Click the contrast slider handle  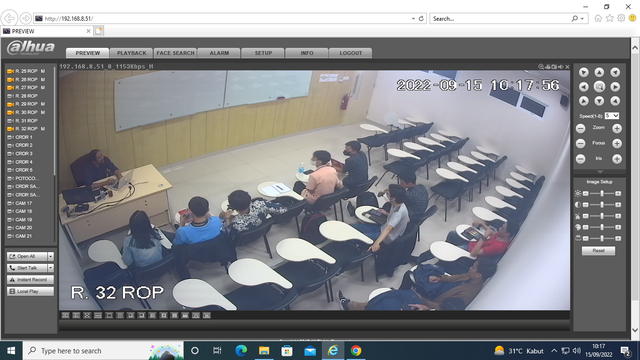602,204
